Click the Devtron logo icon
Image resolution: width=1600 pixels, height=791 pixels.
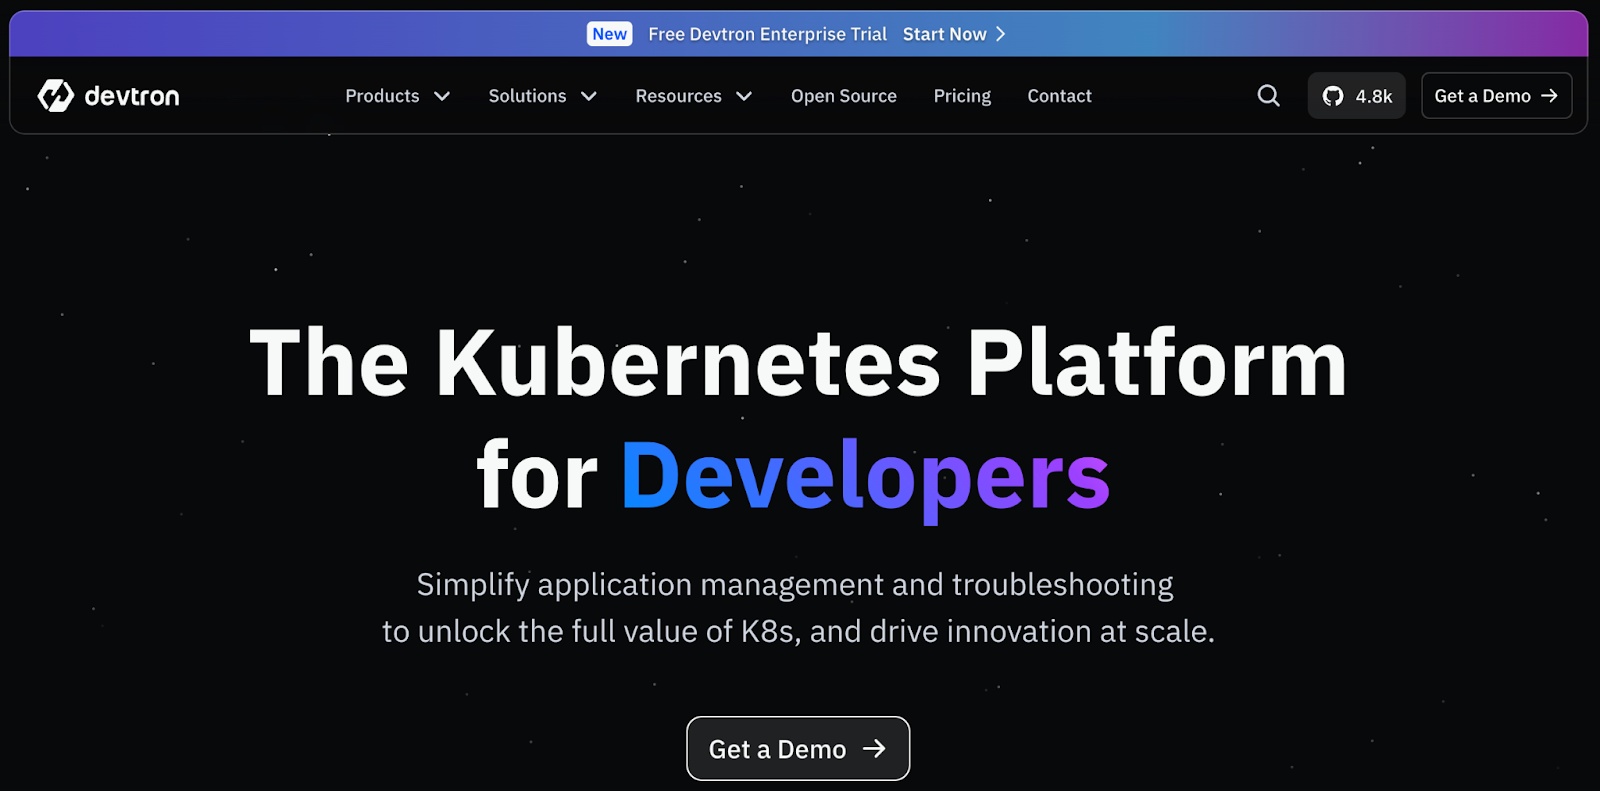tap(56, 95)
